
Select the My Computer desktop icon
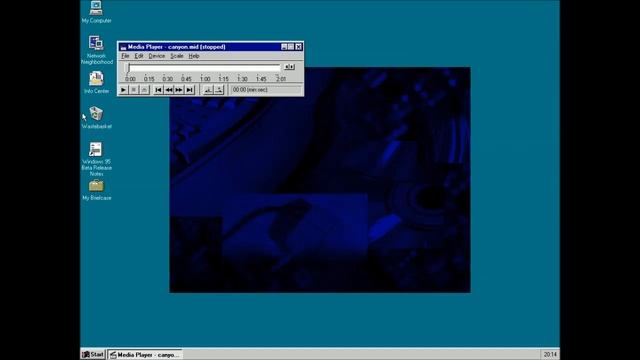96,12
